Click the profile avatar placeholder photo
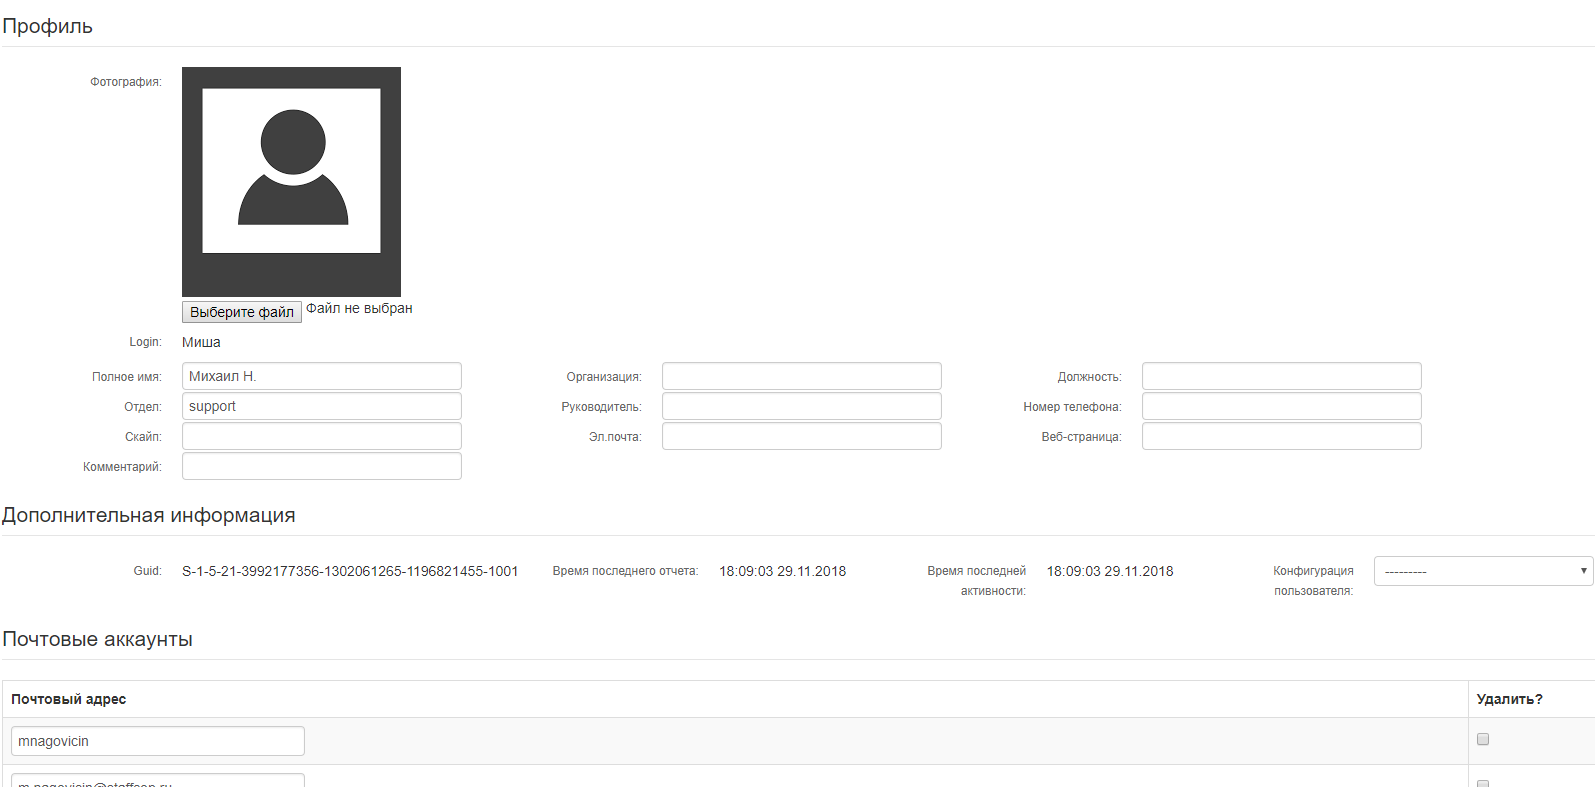The height and width of the screenshot is (787, 1595). (291, 182)
